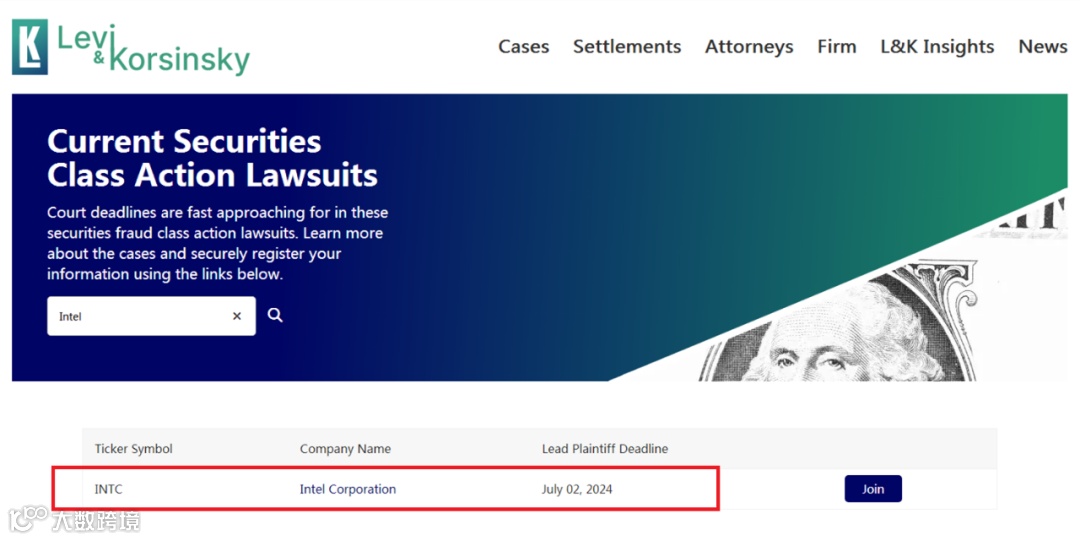Open the Attorneys navigation item
This screenshot has height=540, width=1080.
coord(749,47)
